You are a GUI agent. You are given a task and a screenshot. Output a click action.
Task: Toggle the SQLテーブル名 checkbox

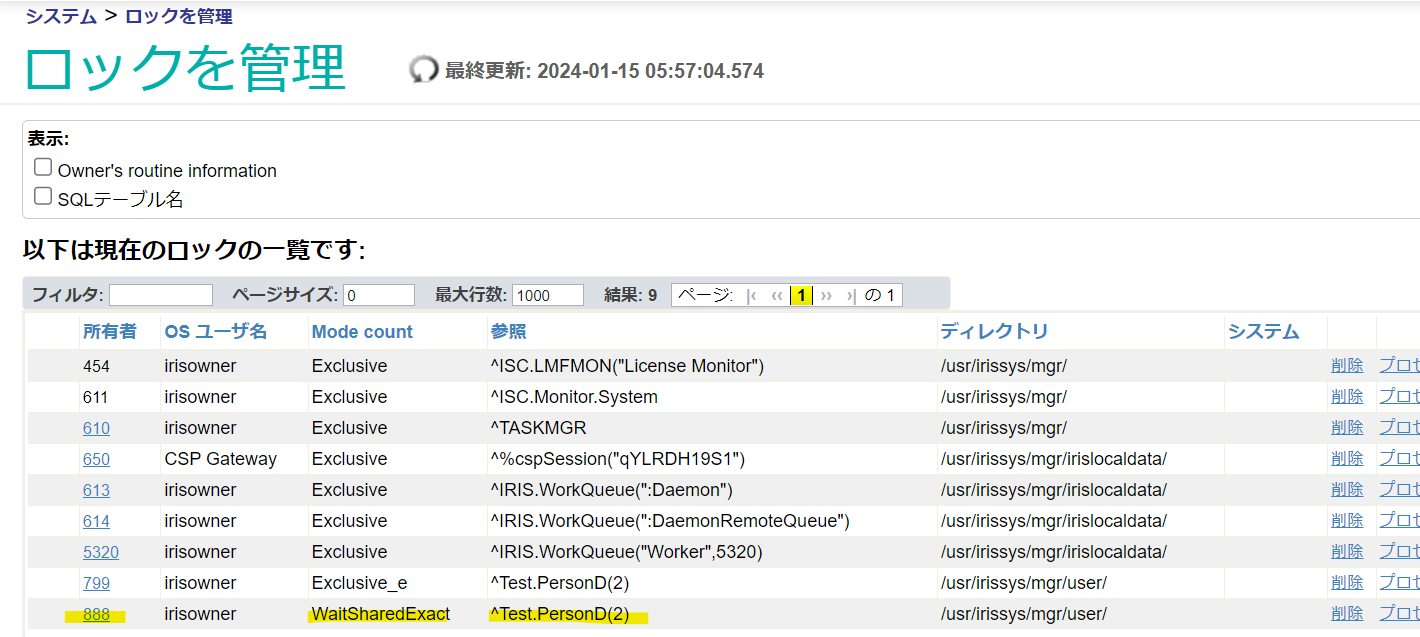click(x=43, y=196)
